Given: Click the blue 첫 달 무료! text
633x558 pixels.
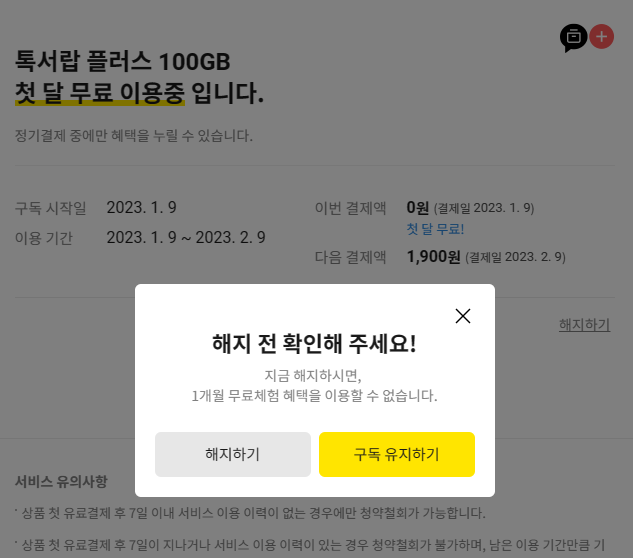Looking at the screenshot, I should click(435, 229).
